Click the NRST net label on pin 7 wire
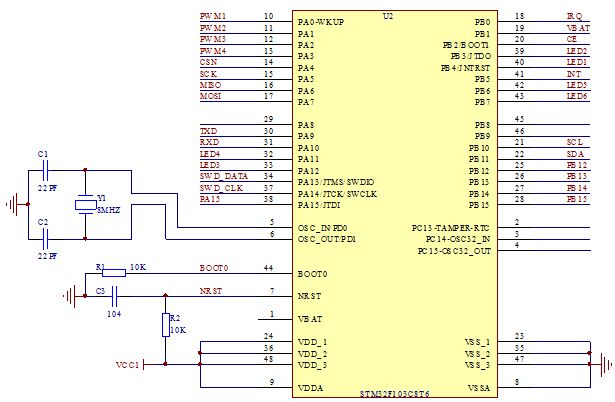Viewport: 615px width, 402px height. pos(211,291)
